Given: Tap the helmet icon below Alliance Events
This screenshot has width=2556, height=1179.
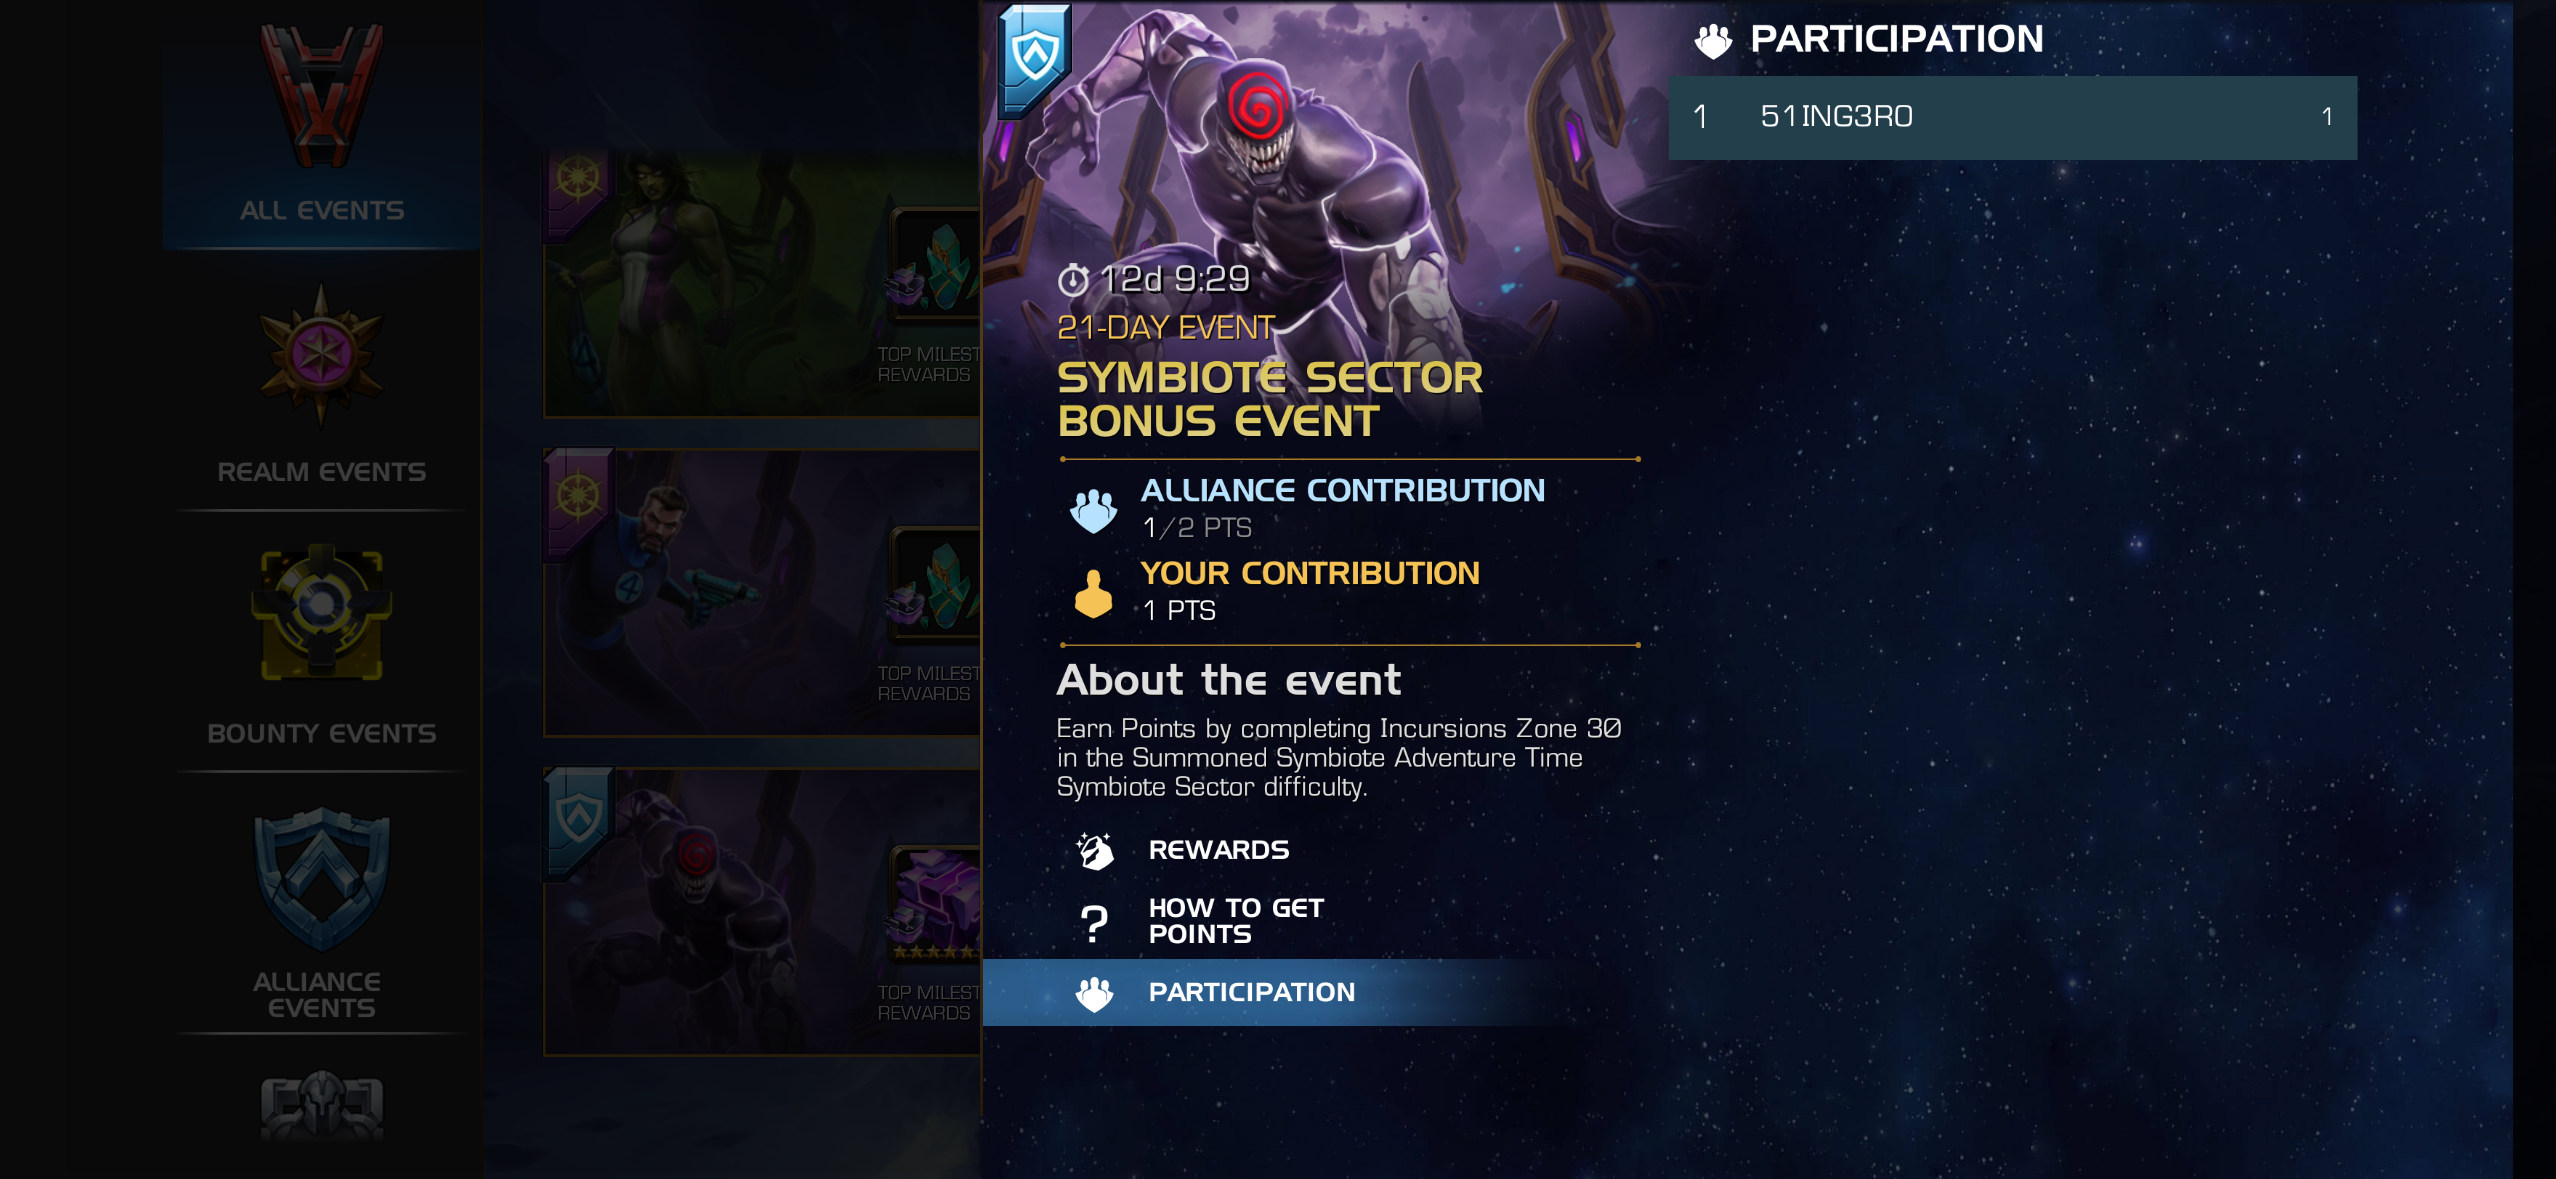Looking at the screenshot, I should click(321, 1107).
